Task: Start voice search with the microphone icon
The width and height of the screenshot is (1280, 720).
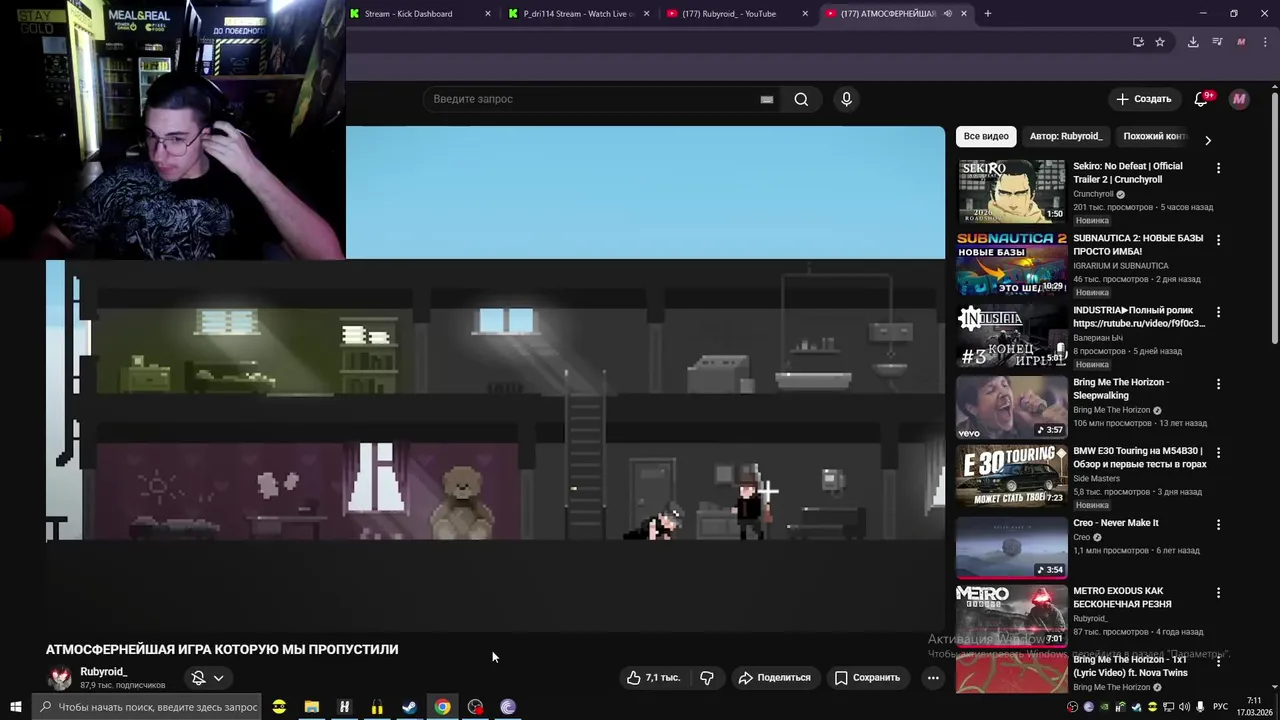Action: tap(846, 99)
